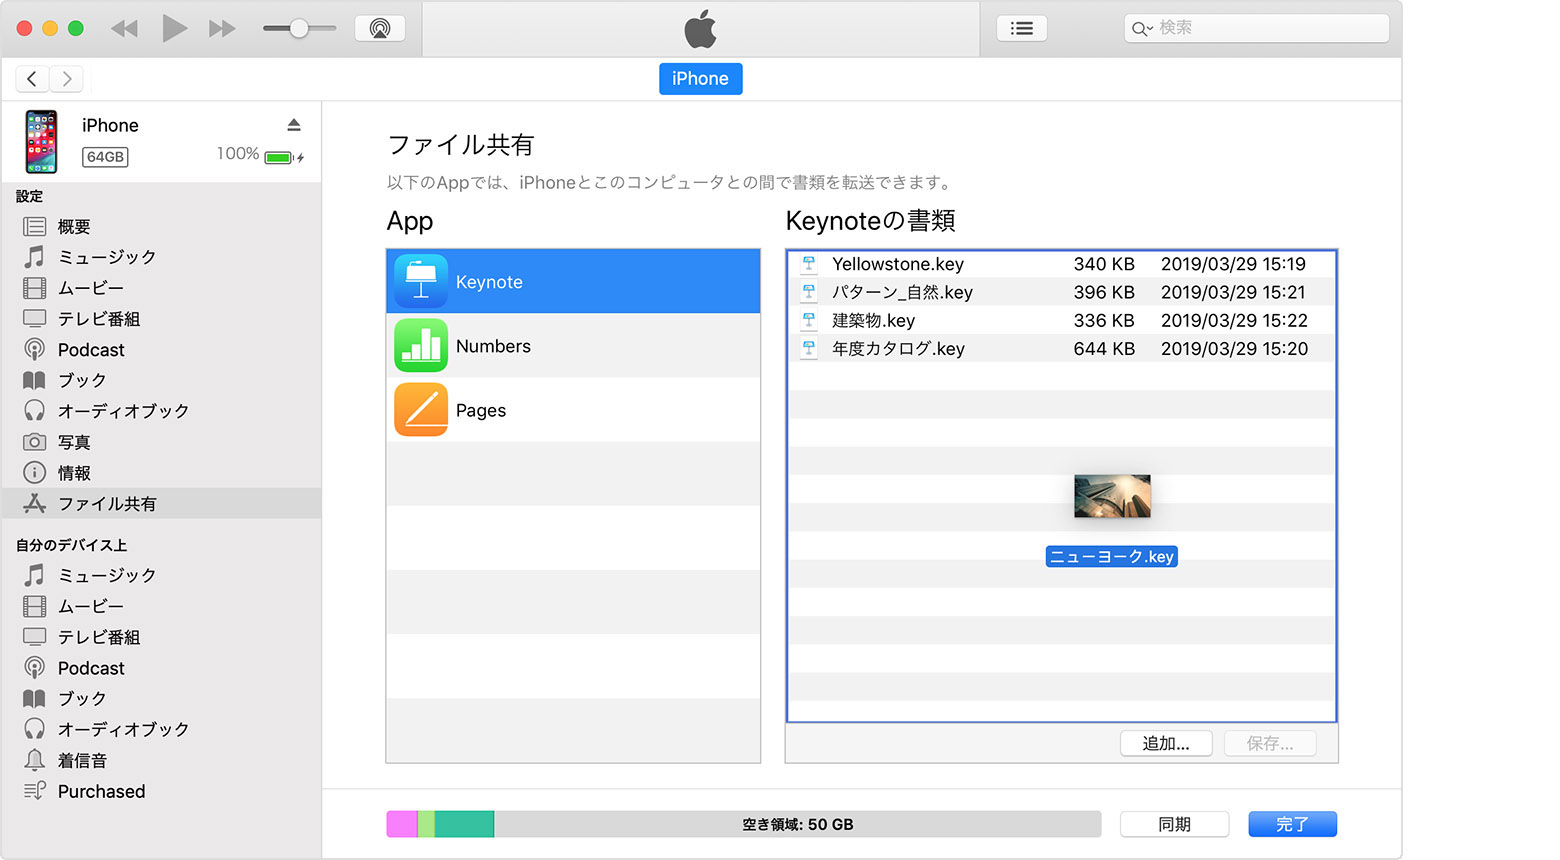The height and width of the screenshot is (860, 1560).
Task: Open オーディオブック under 自分のデバイス上
Action: (162, 729)
